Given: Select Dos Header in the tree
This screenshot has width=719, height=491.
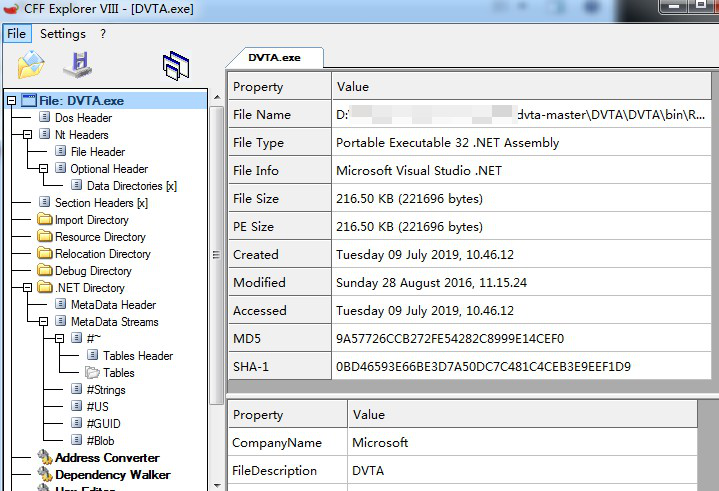Looking at the screenshot, I should tap(83, 118).
